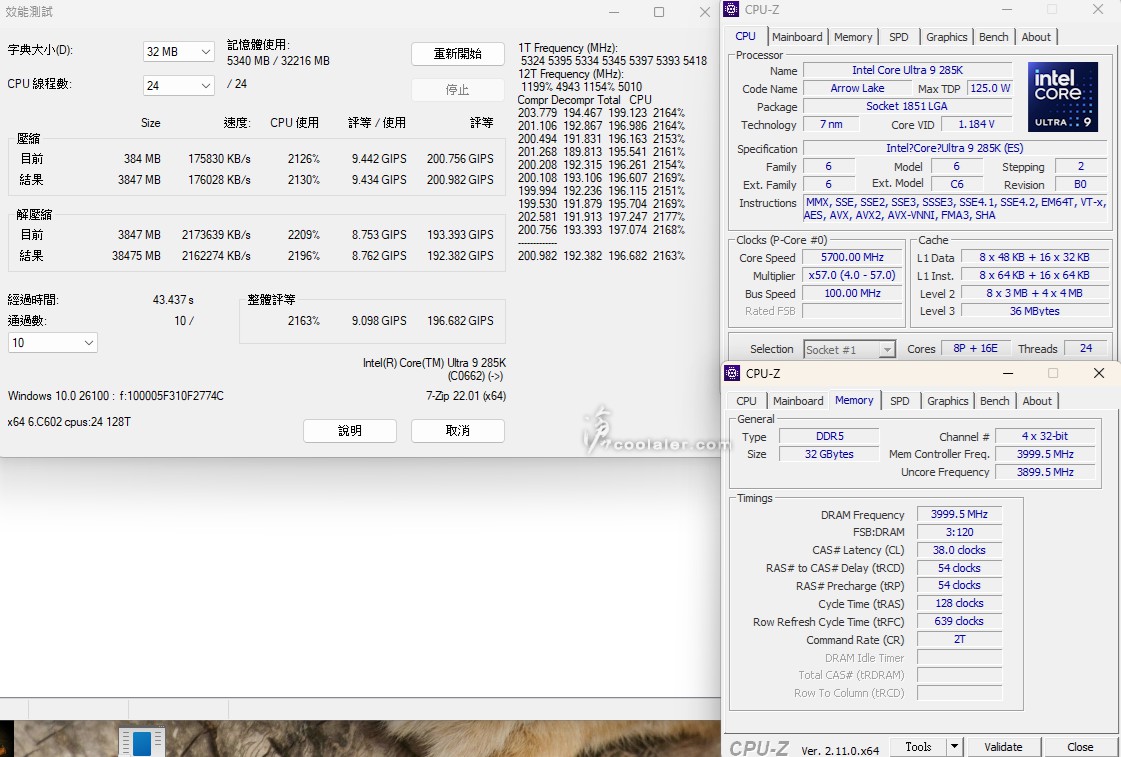Image resolution: width=1121 pixels, height=757 pixels.
Task: Click the Validate button in CPU-Z
Action: pyautogui.click(x=1003, y=747)
